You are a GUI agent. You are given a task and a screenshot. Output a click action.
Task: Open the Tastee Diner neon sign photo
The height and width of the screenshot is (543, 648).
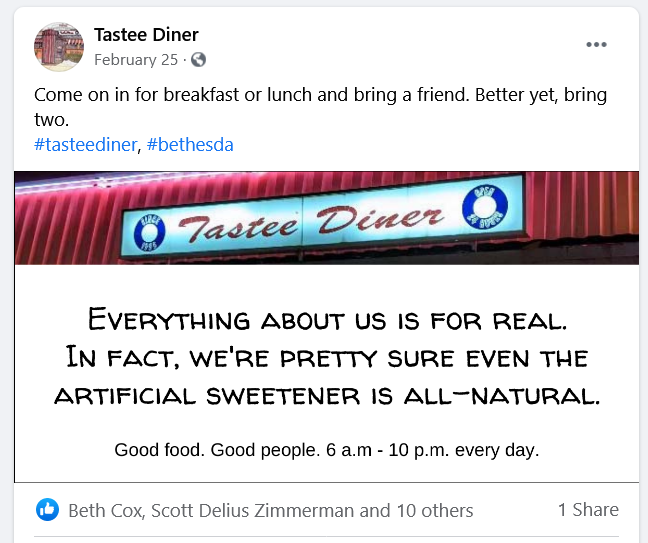[326, 218]
